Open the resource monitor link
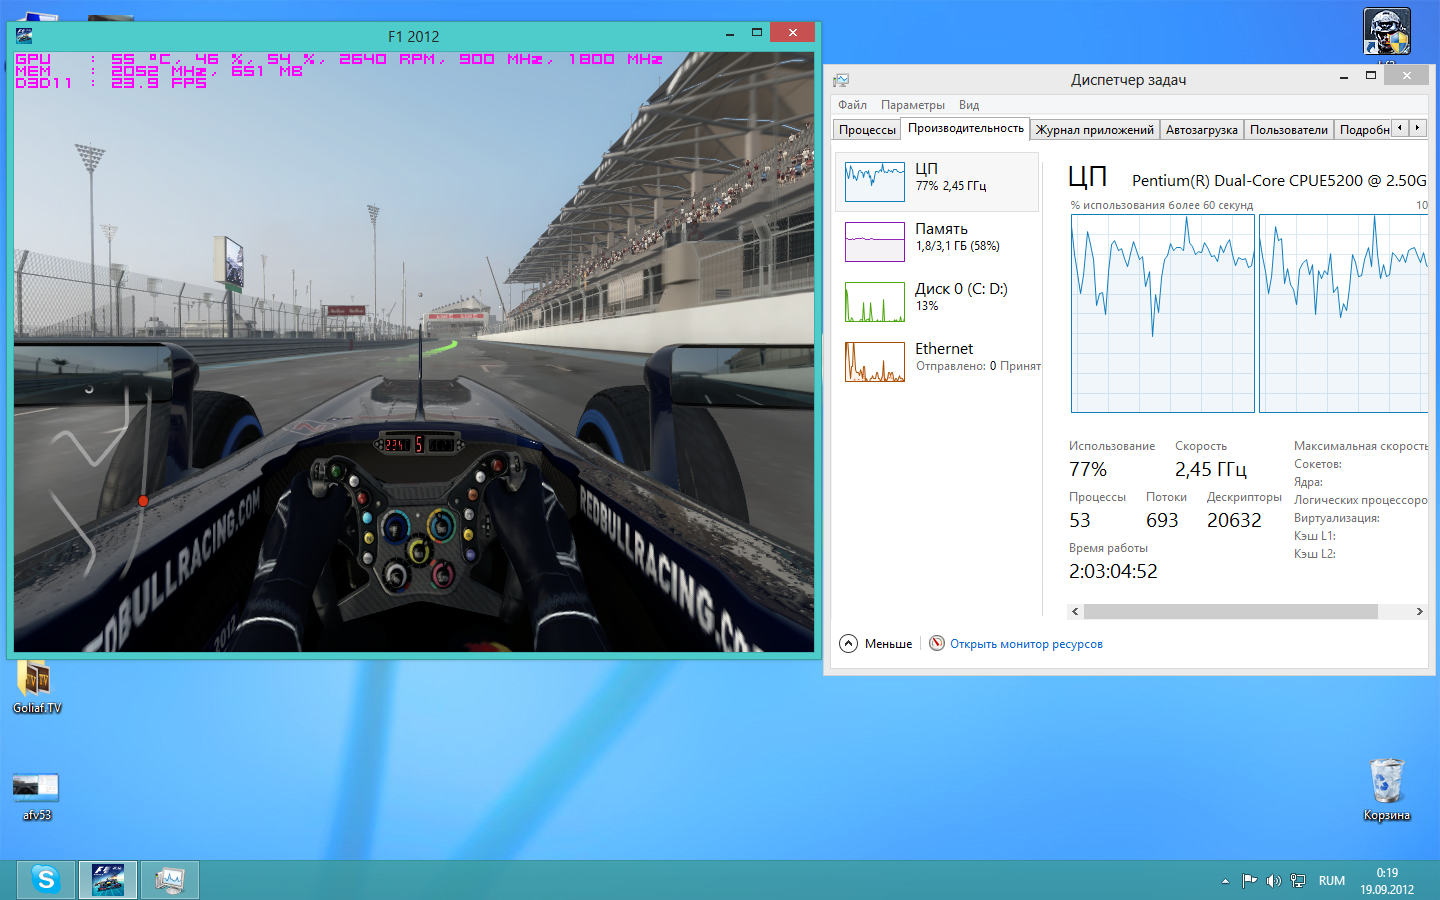Viewport: 1440px width, 900px height. [1026, 644]
